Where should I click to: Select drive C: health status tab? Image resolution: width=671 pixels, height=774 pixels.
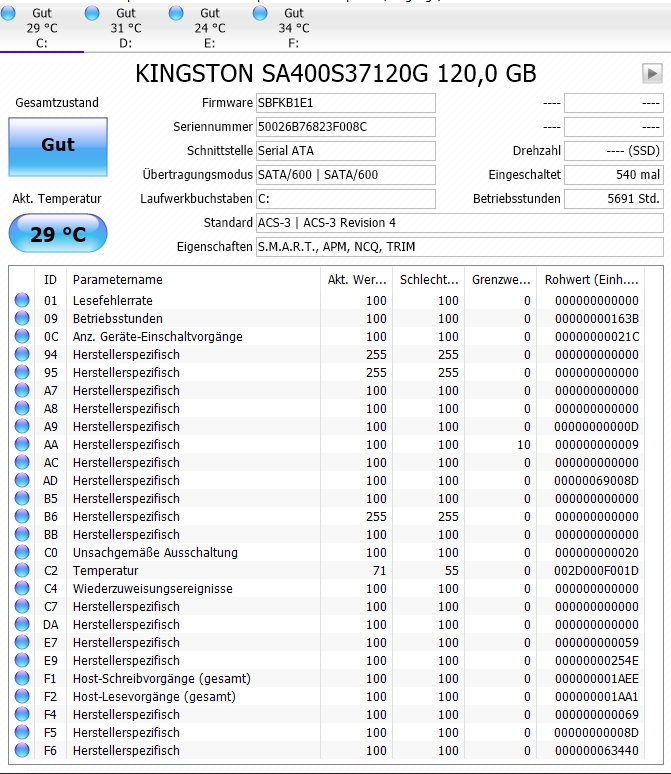coord(42,28)
